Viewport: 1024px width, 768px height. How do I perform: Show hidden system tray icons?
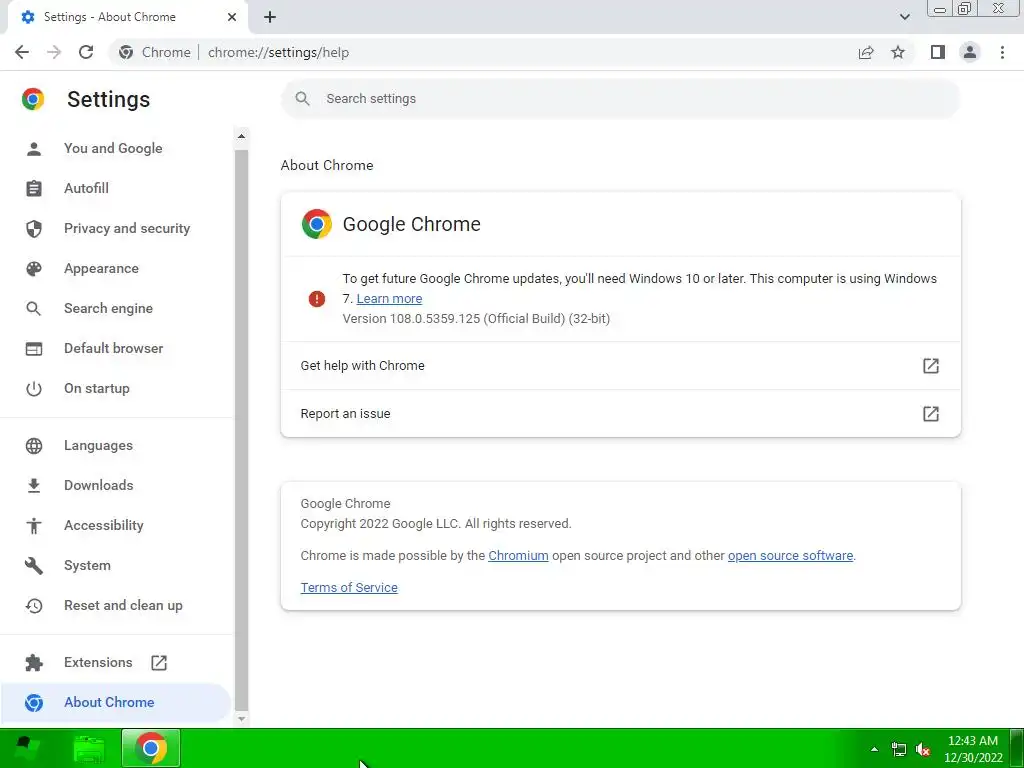[x=874, y=749]
